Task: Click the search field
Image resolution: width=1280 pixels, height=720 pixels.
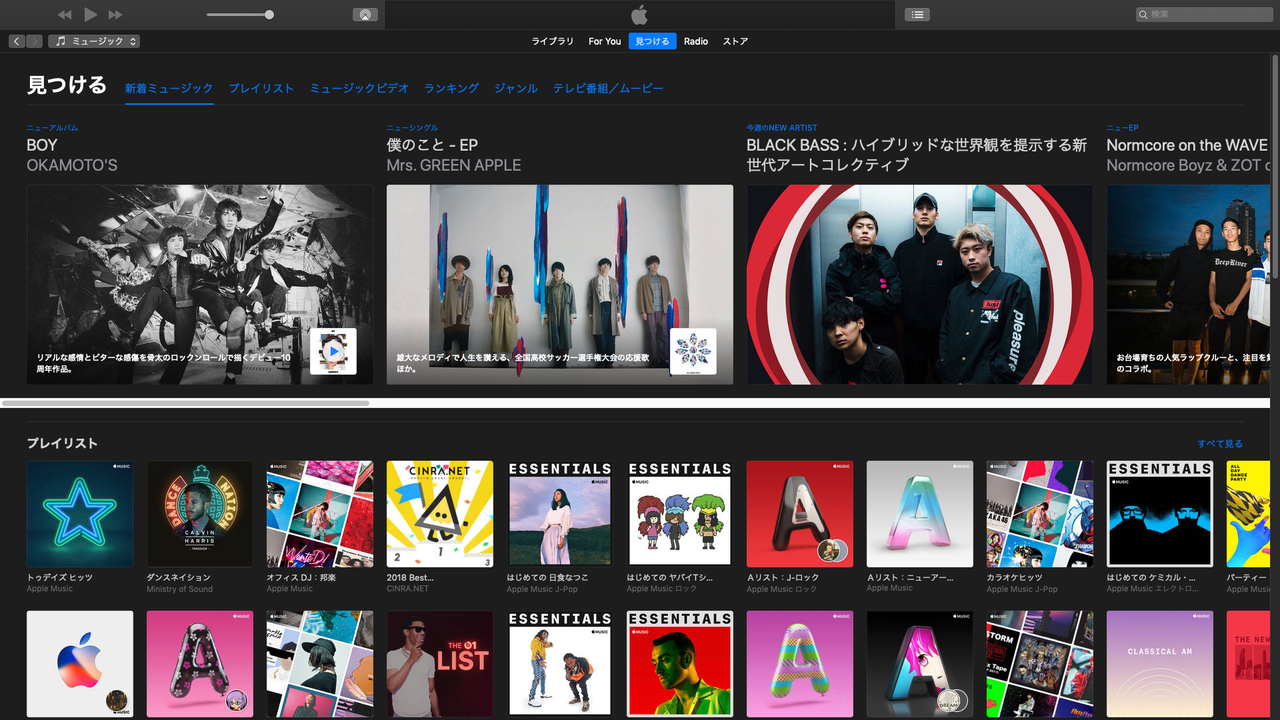Action: (x=1203, y=14)
